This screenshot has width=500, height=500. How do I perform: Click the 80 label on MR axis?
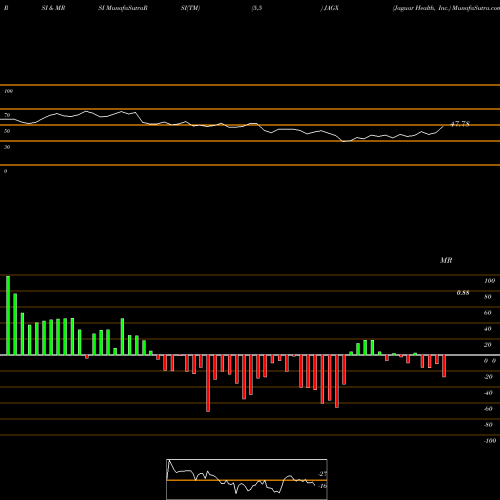(488, 297)
